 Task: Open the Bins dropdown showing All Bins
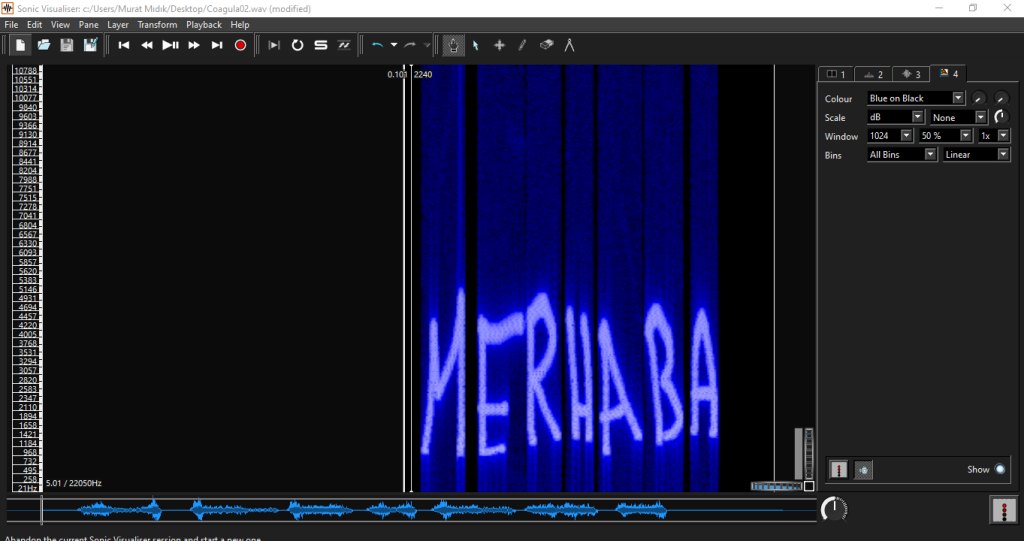902,155
